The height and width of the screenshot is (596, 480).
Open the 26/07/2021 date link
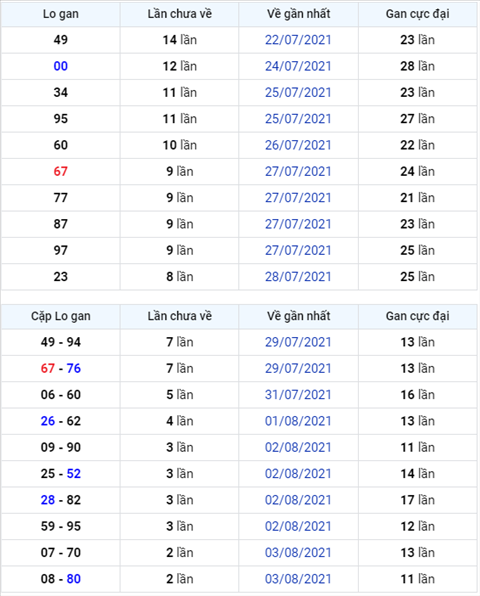[x=298, y=145]
